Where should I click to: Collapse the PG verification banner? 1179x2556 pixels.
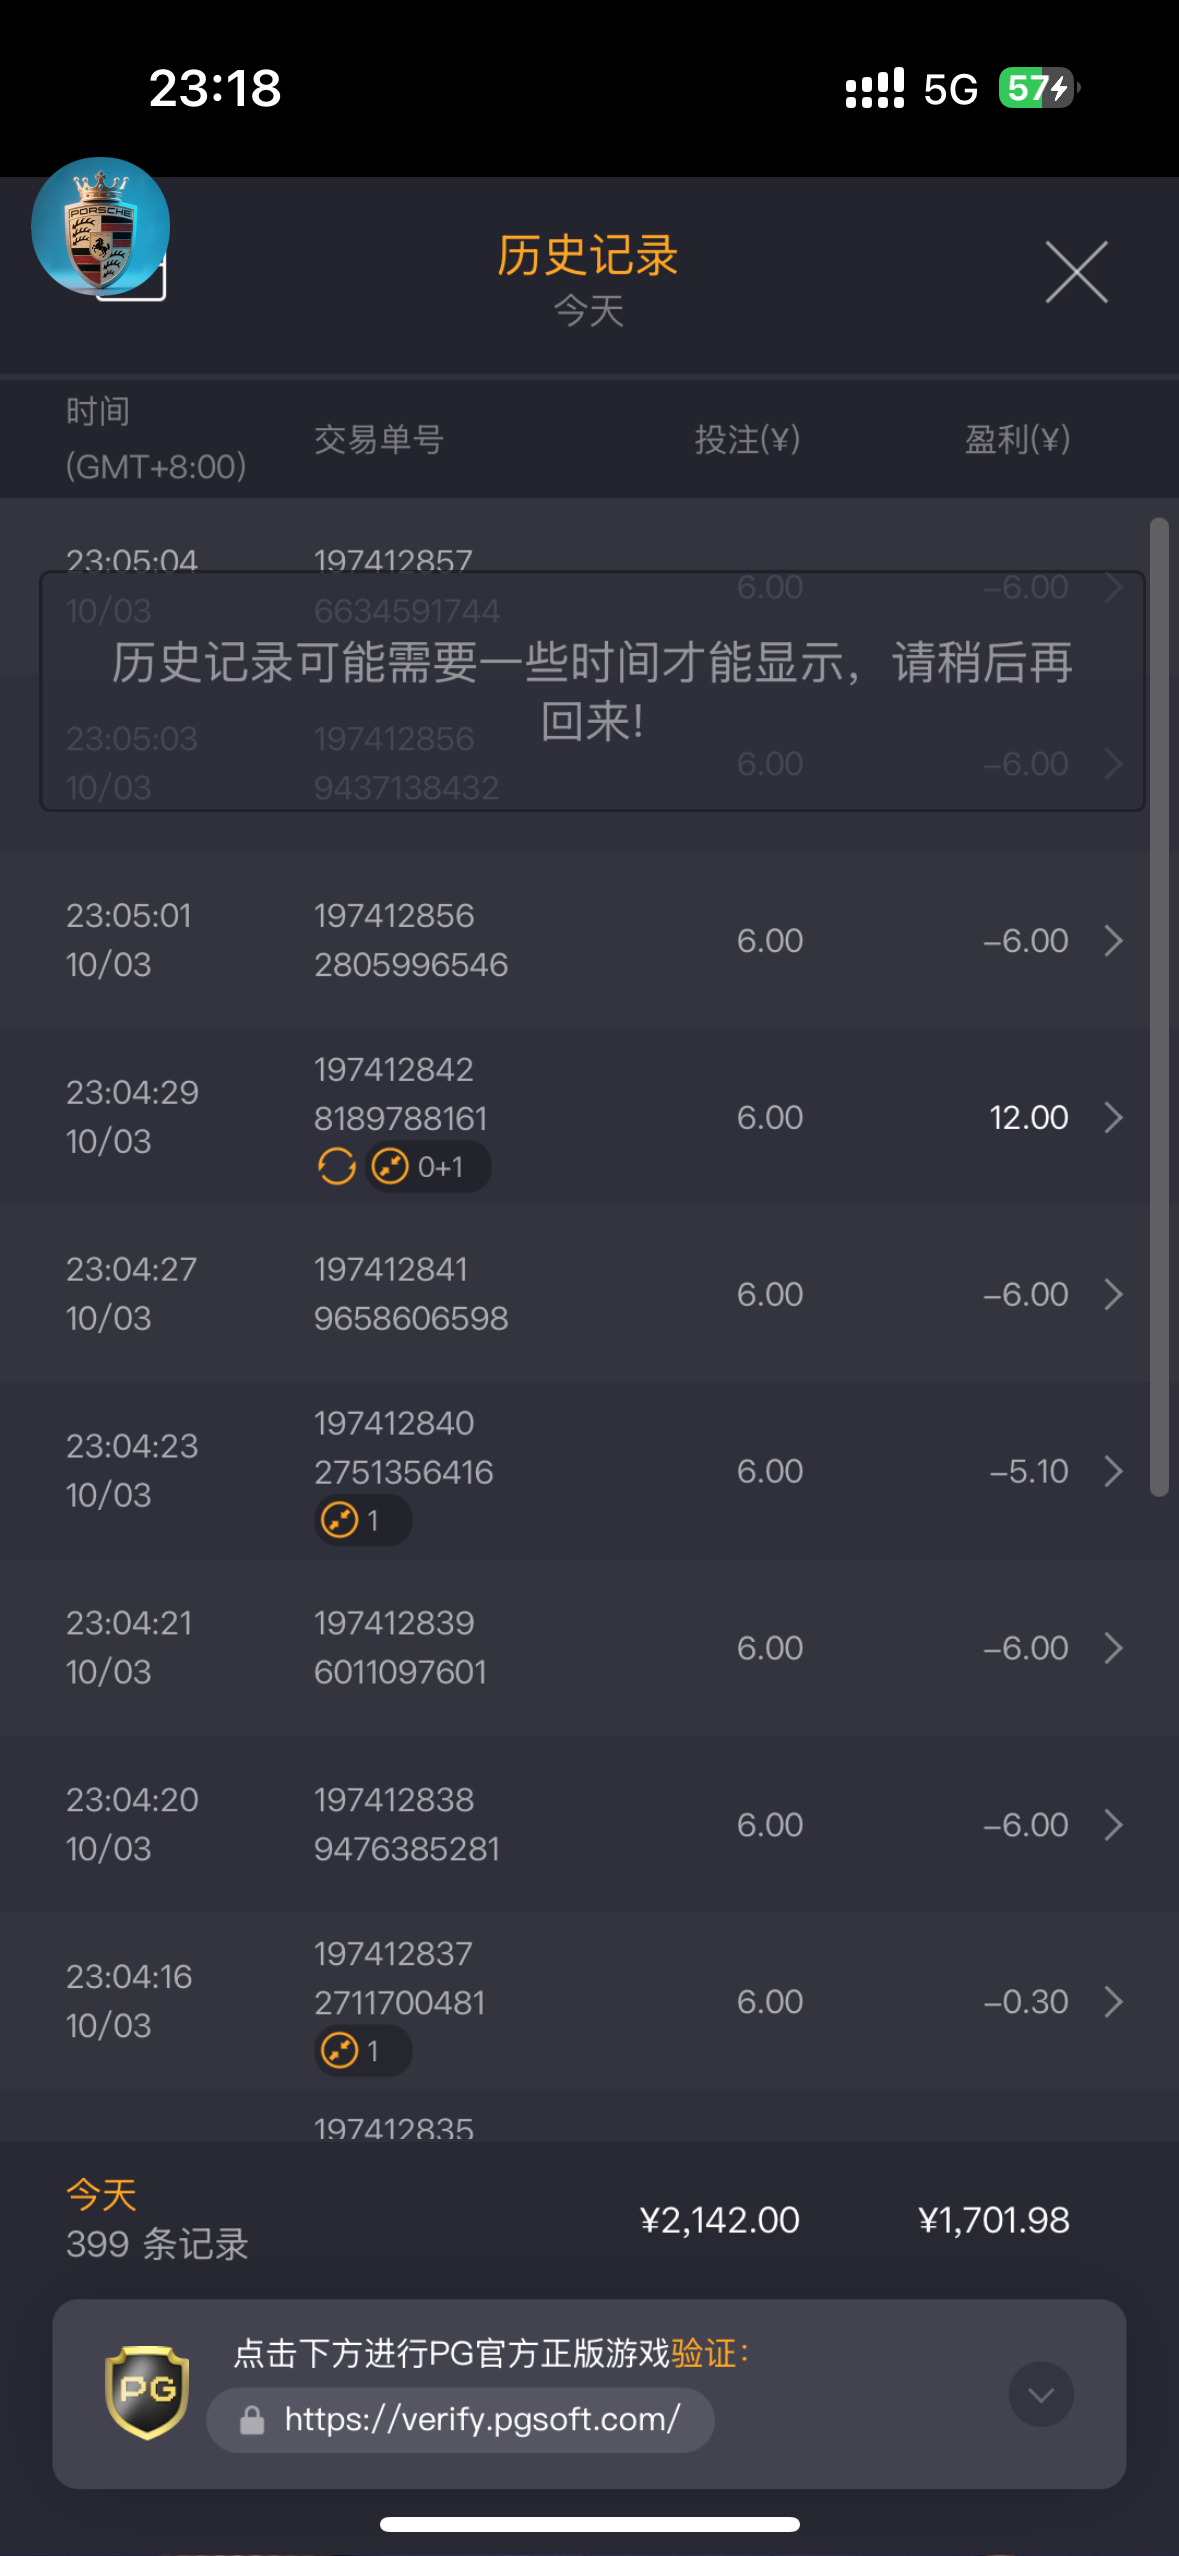click(x=1040, y=2394)
